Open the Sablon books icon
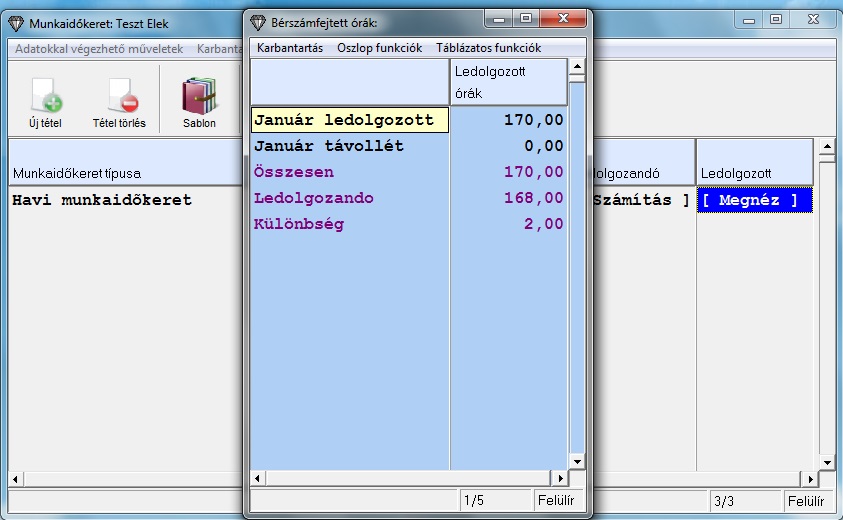 click(199, 97)
